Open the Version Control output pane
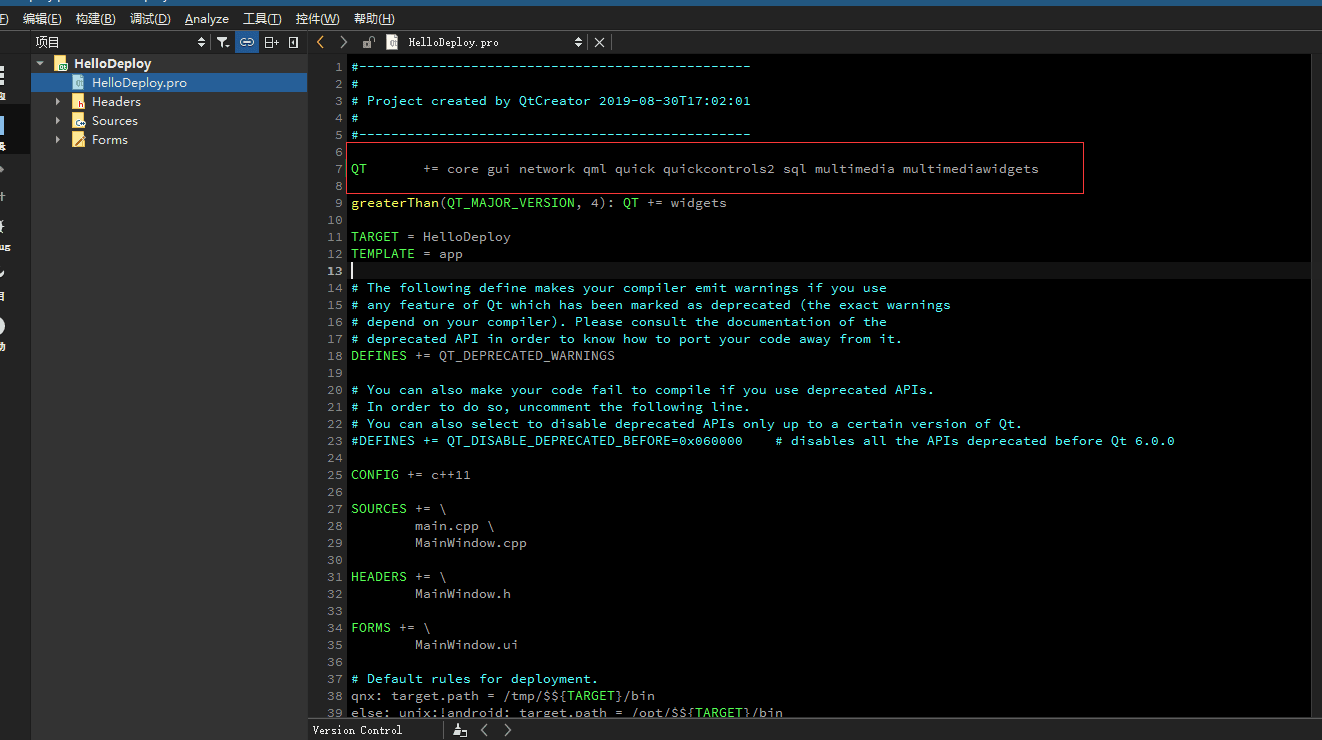 pyautogui.click(x=357, y=730)
